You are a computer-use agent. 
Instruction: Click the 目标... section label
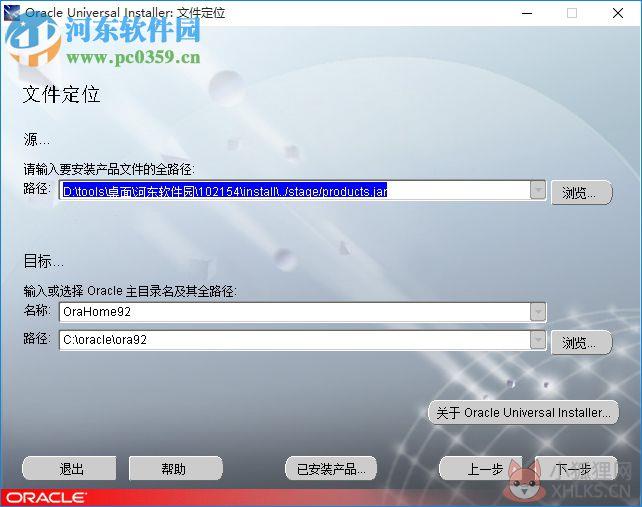[x=43, y=261]
